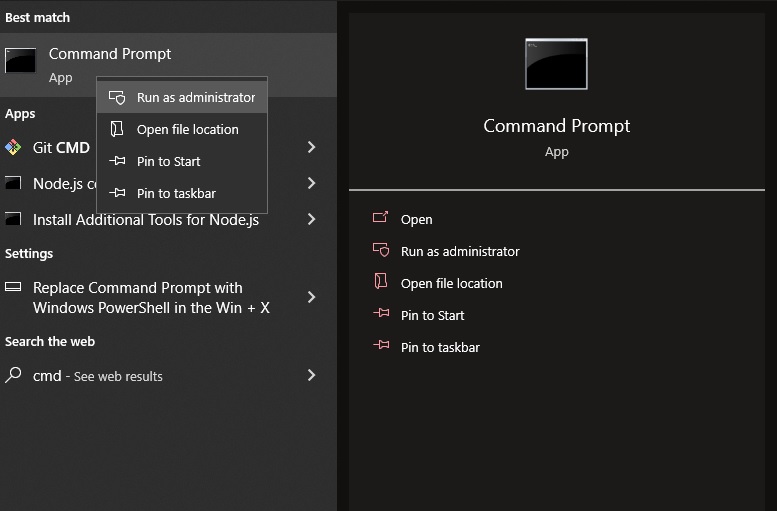
Task: Click the right pane Open file location icon
Action: coord(380,283)
